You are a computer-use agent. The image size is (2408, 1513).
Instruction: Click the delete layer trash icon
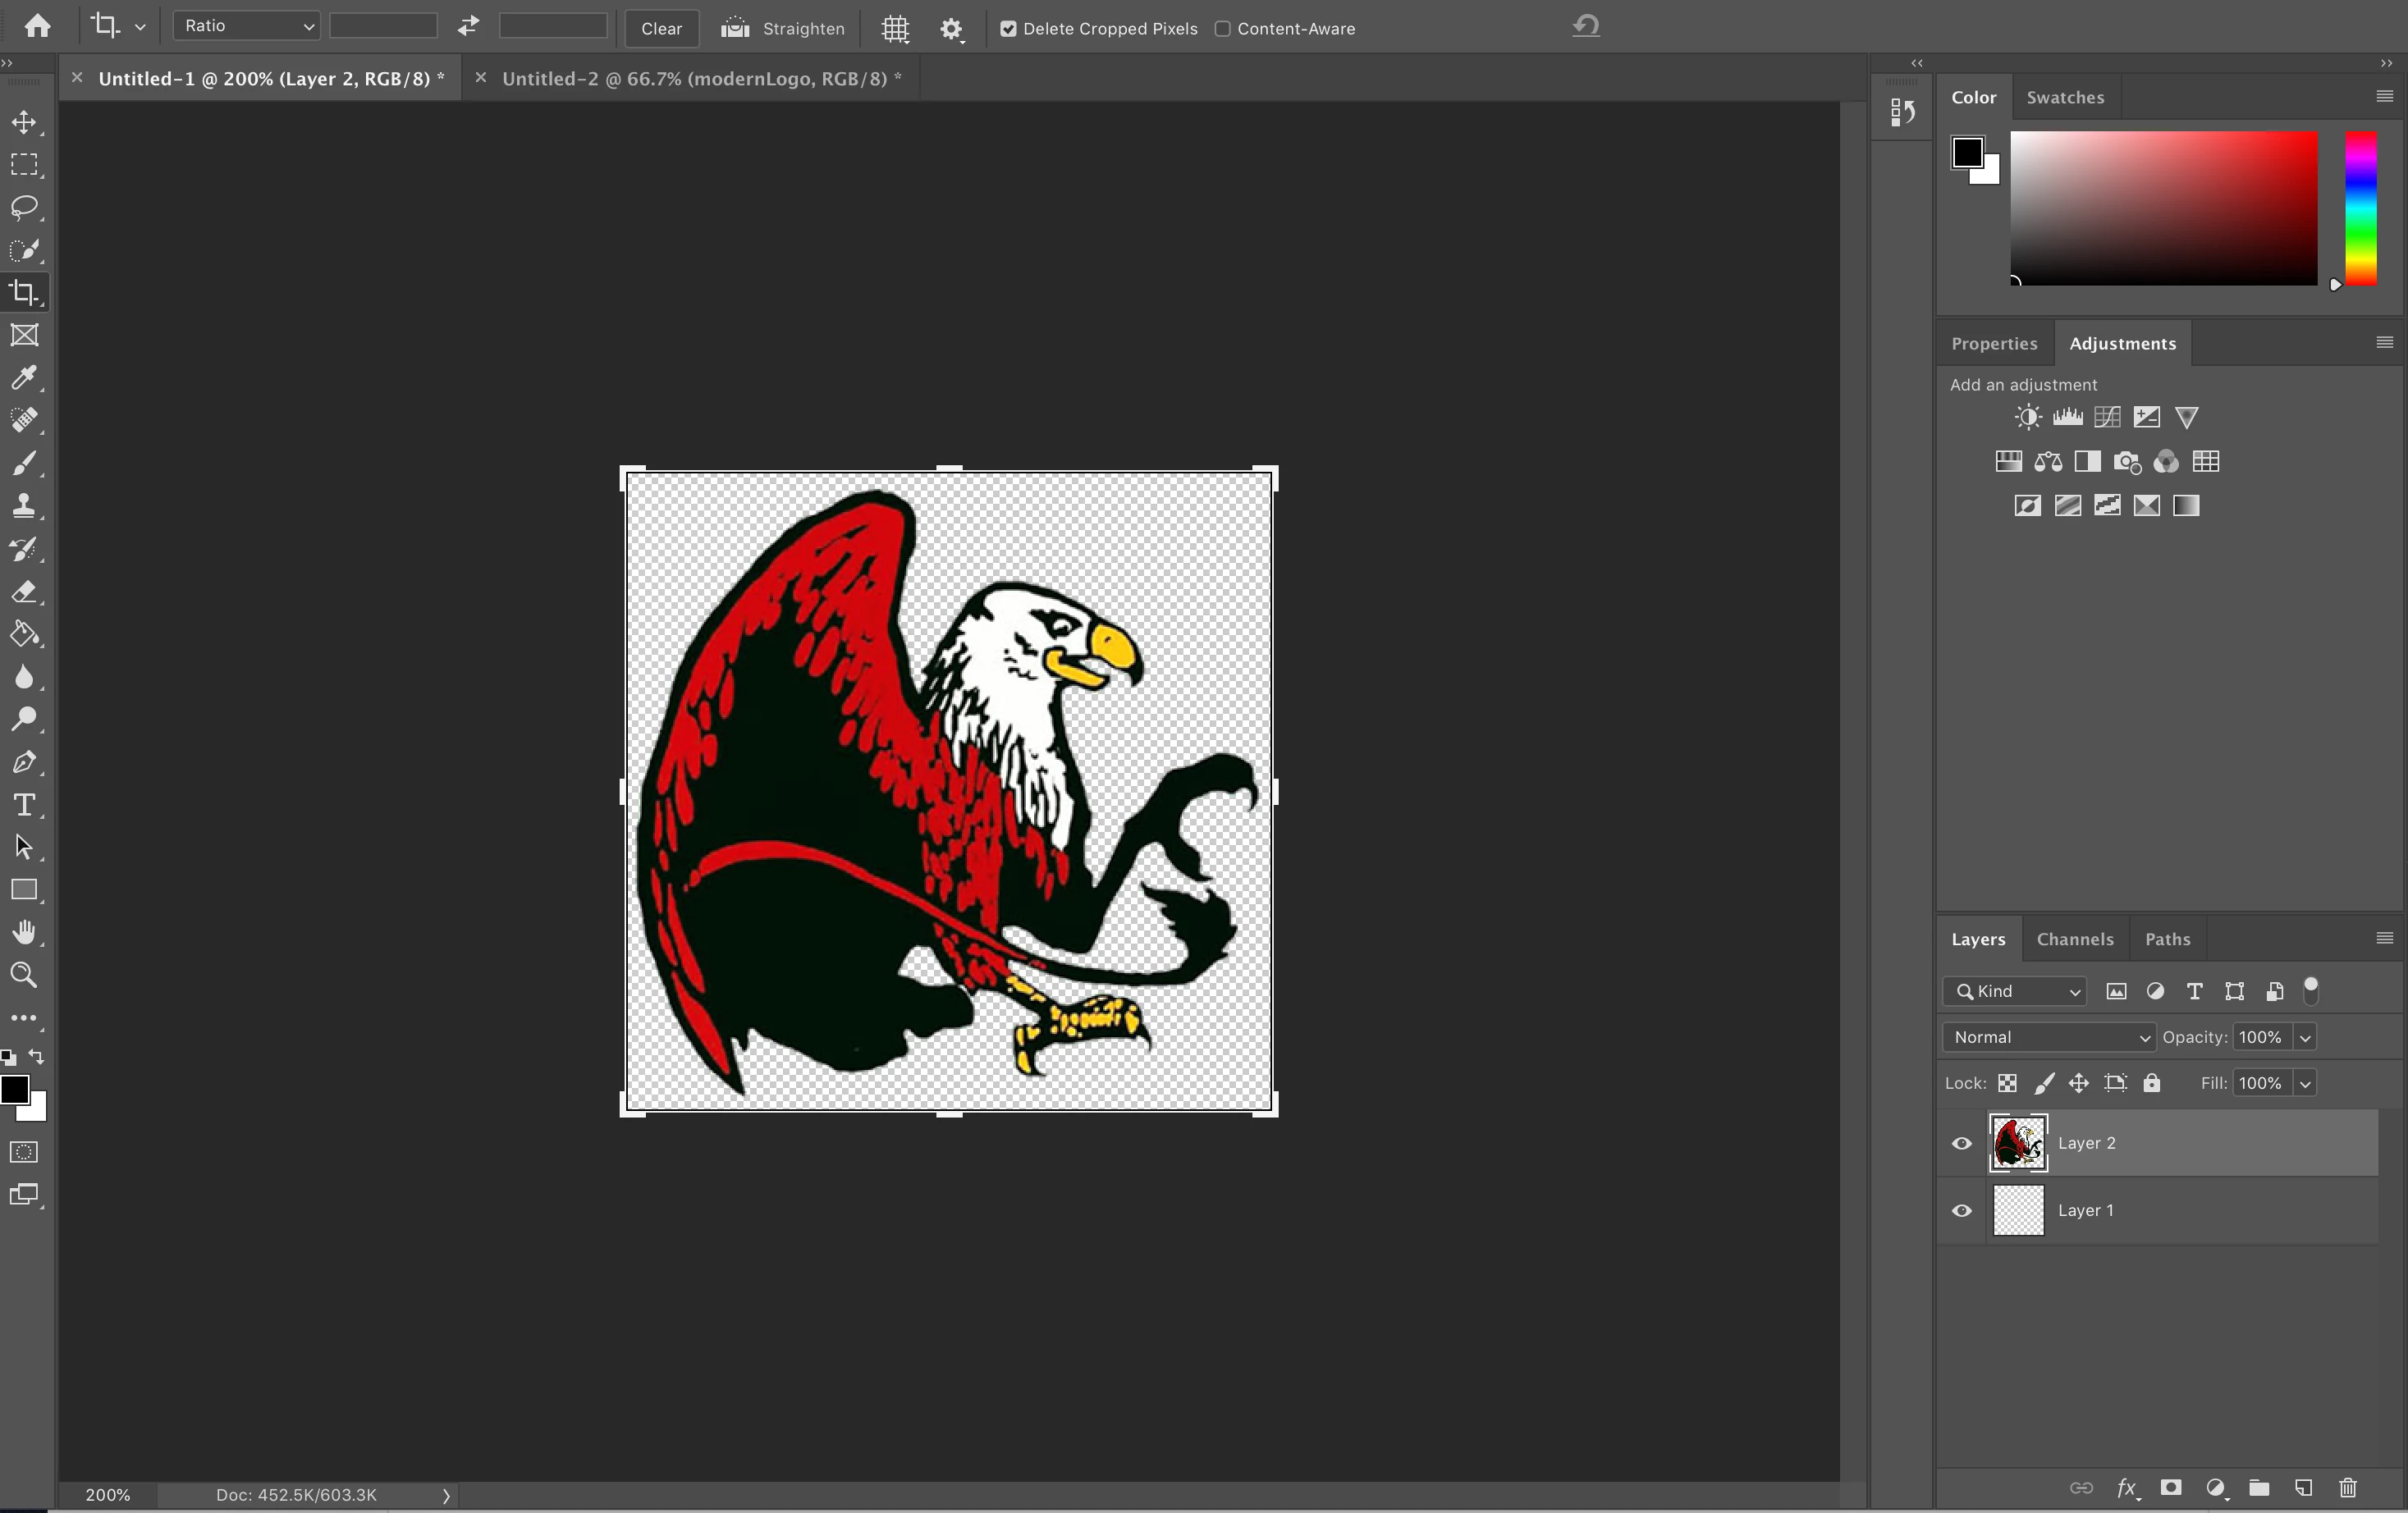(x=2348, y=1488)
